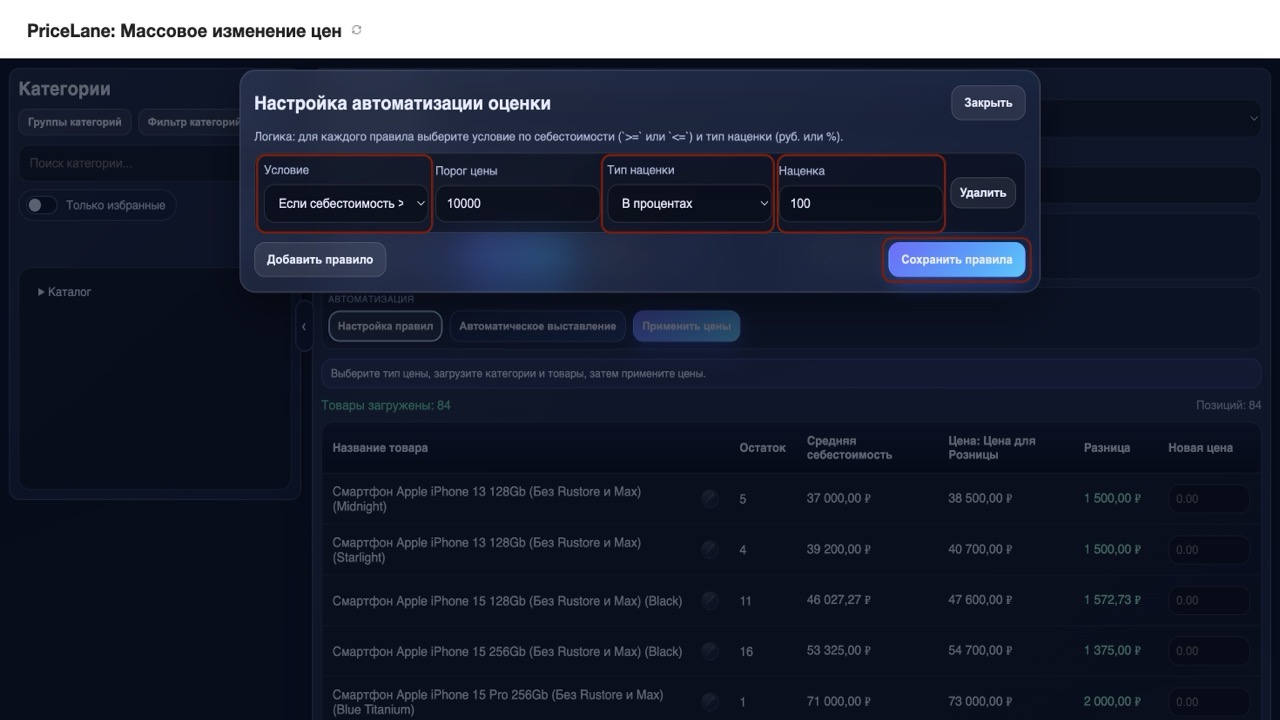Collapse the categories sidebar with the chevron handle
Image resolution: width=1280 pixels, height=720 pixels.
pyautogui.click(x=304, y=328)
